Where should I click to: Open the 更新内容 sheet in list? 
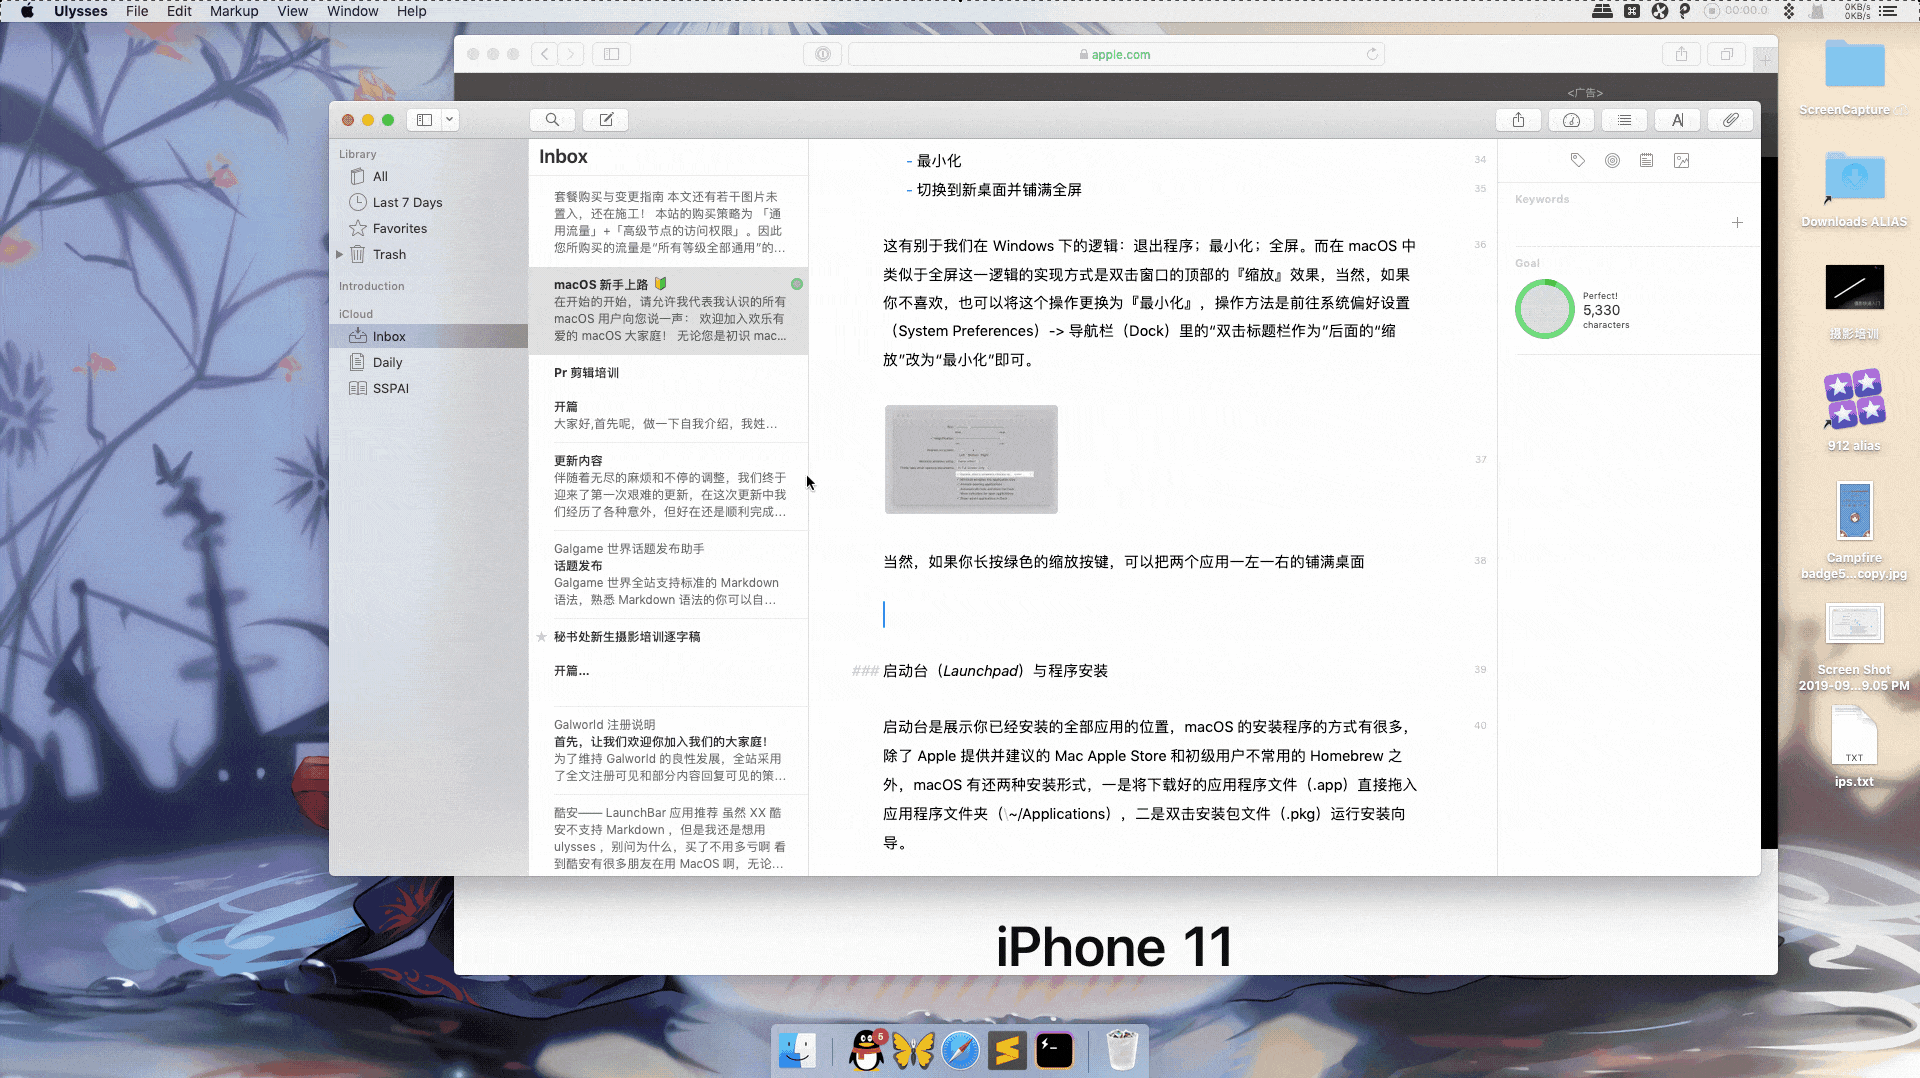[x=668, y=486]
